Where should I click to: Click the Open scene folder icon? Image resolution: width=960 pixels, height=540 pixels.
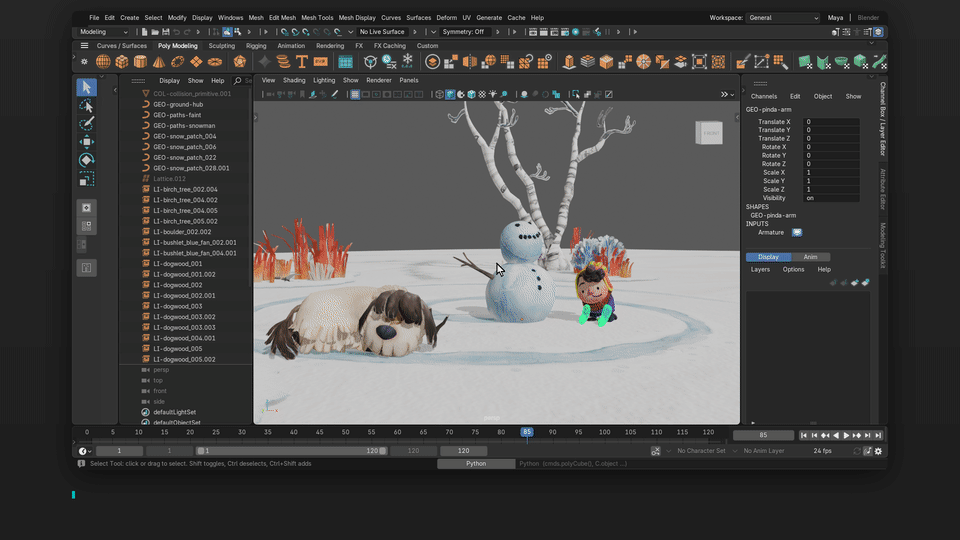click(x=155, y=32)
